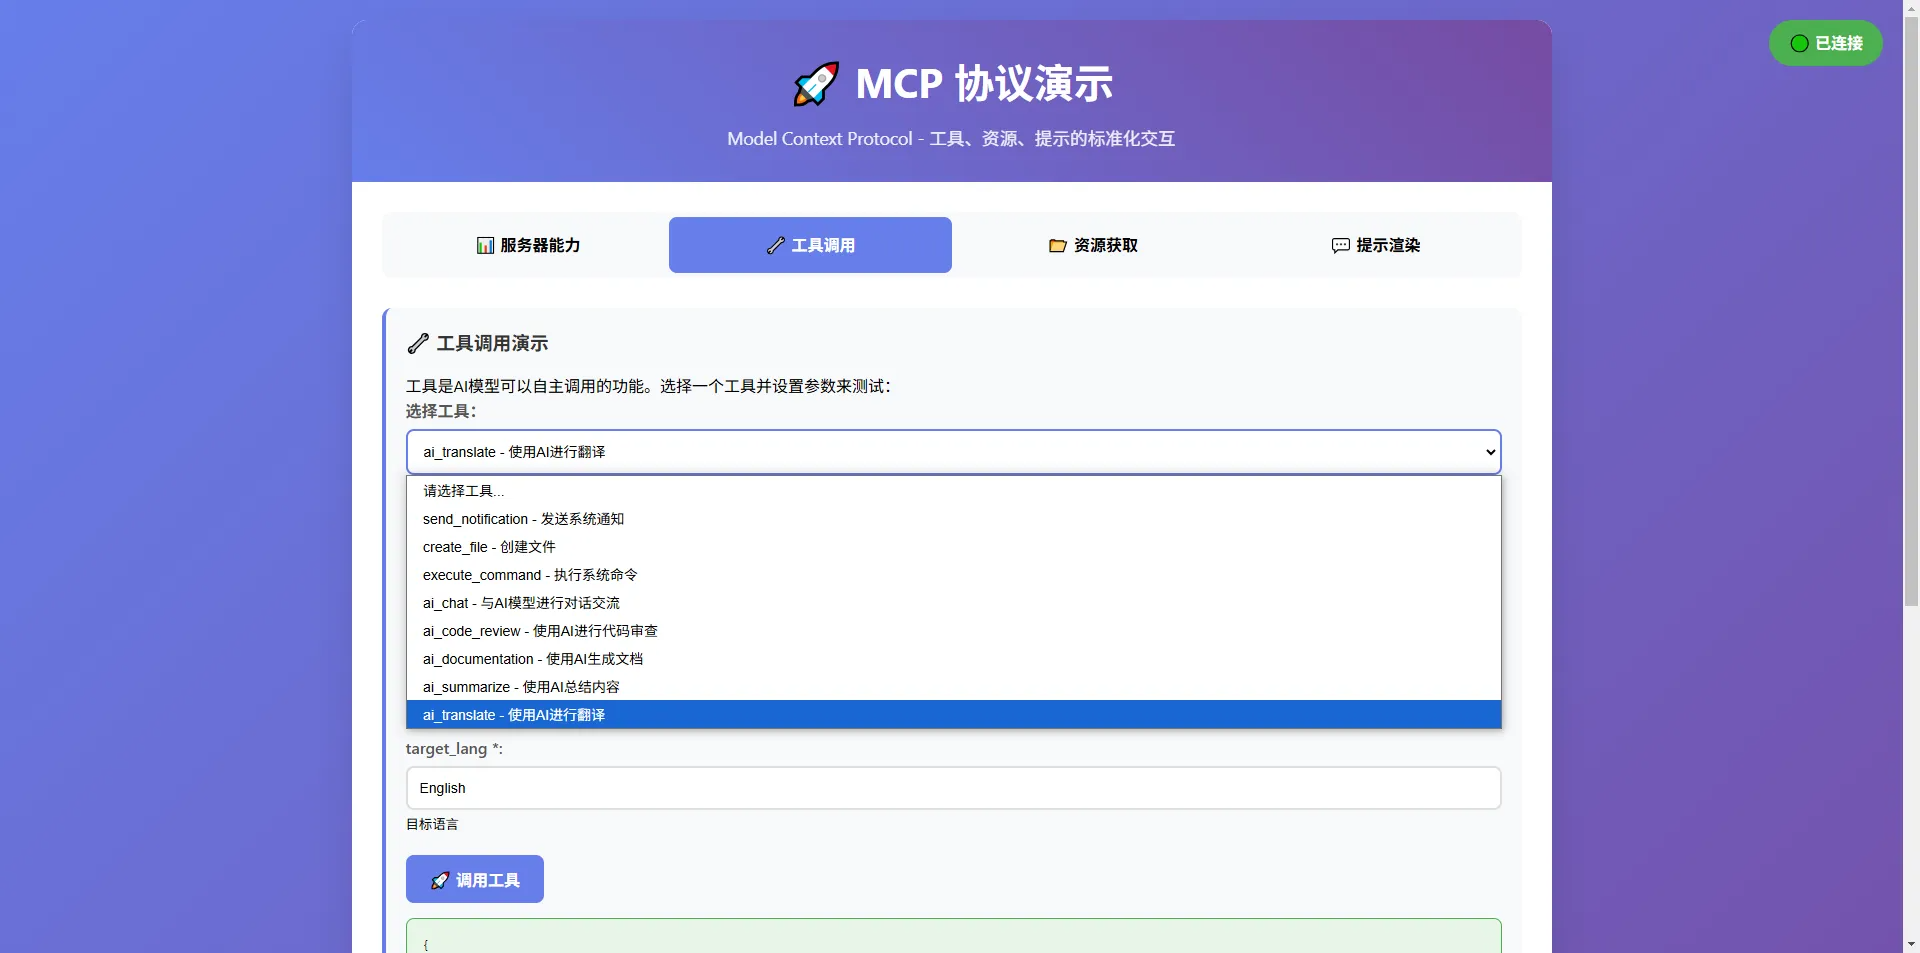
Task: Click the folder icon on 资源获取 tab
Action: (1057, 246)
